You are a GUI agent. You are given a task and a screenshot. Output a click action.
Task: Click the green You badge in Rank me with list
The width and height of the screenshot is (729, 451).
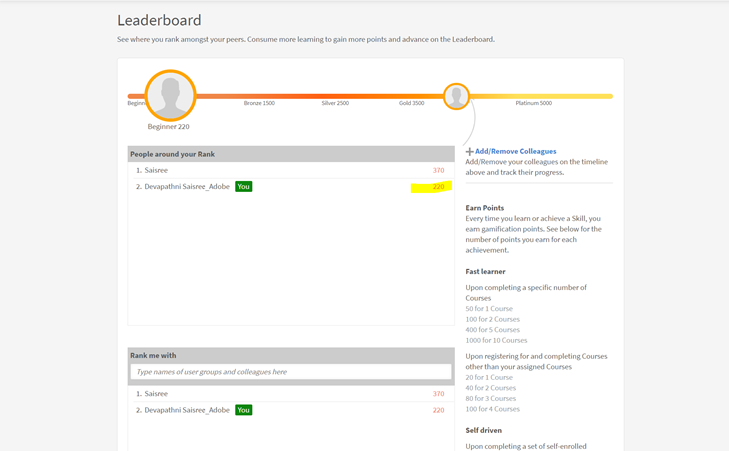pos(243,410)
